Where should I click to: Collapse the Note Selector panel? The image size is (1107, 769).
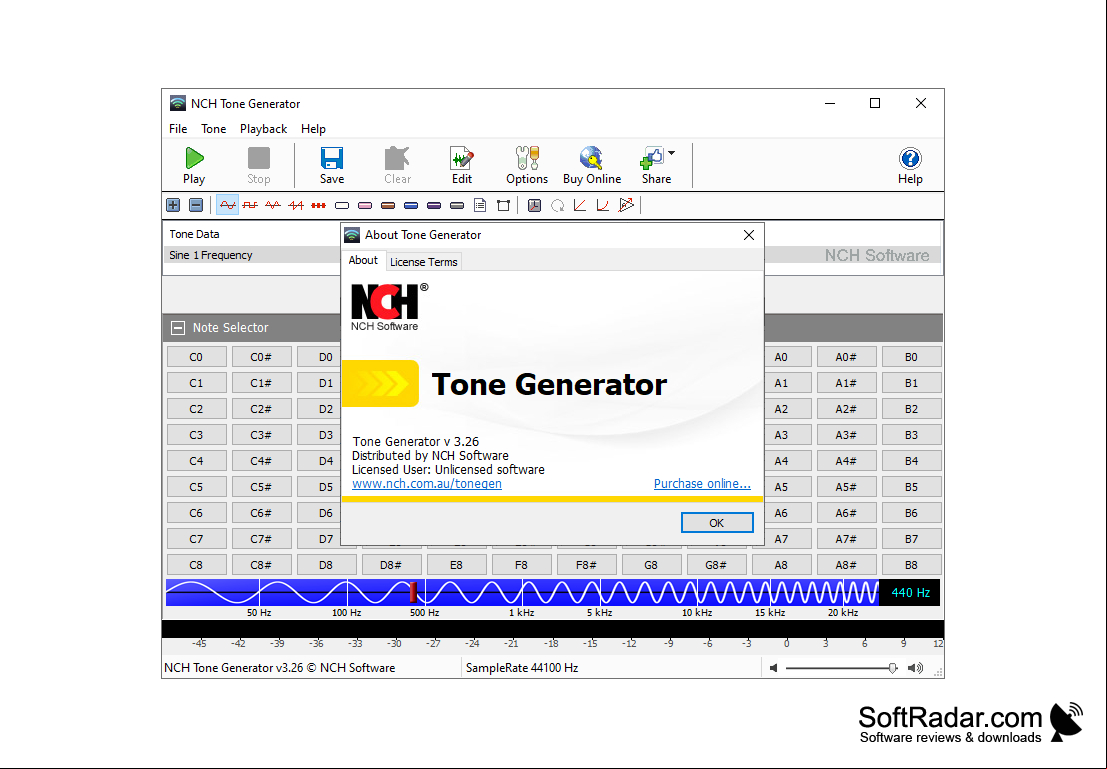pyautogui.click(x=178, y=328)
